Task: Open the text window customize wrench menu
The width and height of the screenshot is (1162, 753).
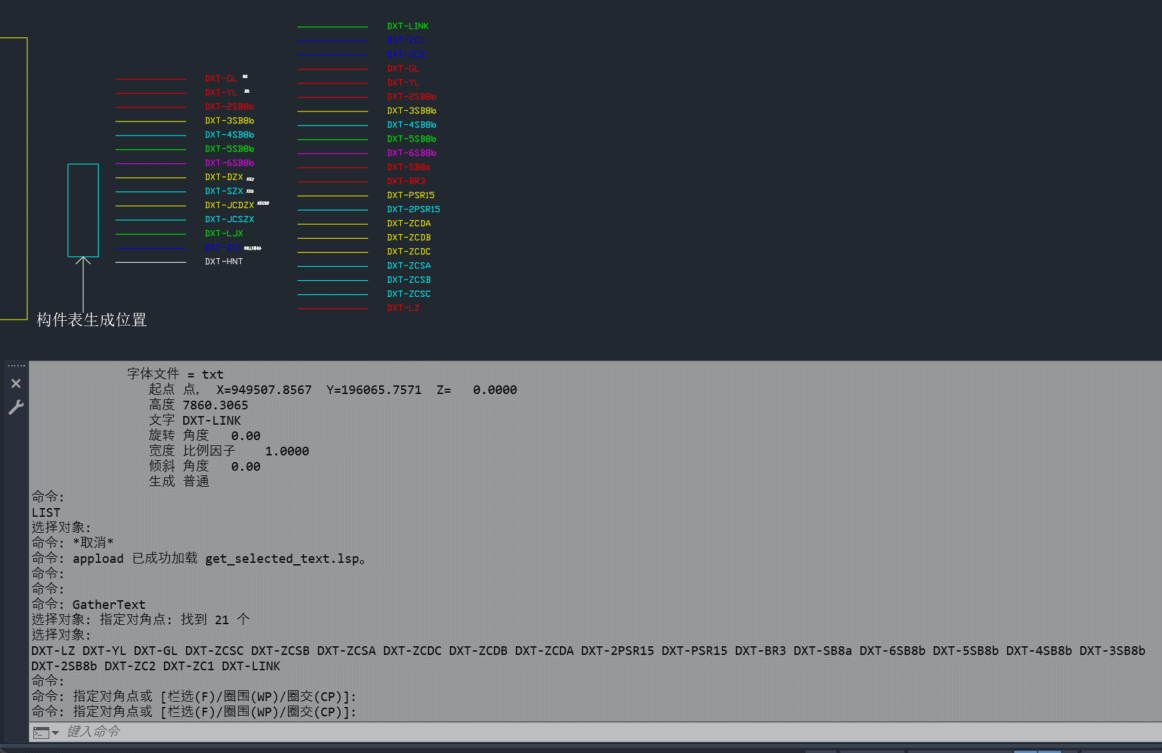Action: [16, 406]
